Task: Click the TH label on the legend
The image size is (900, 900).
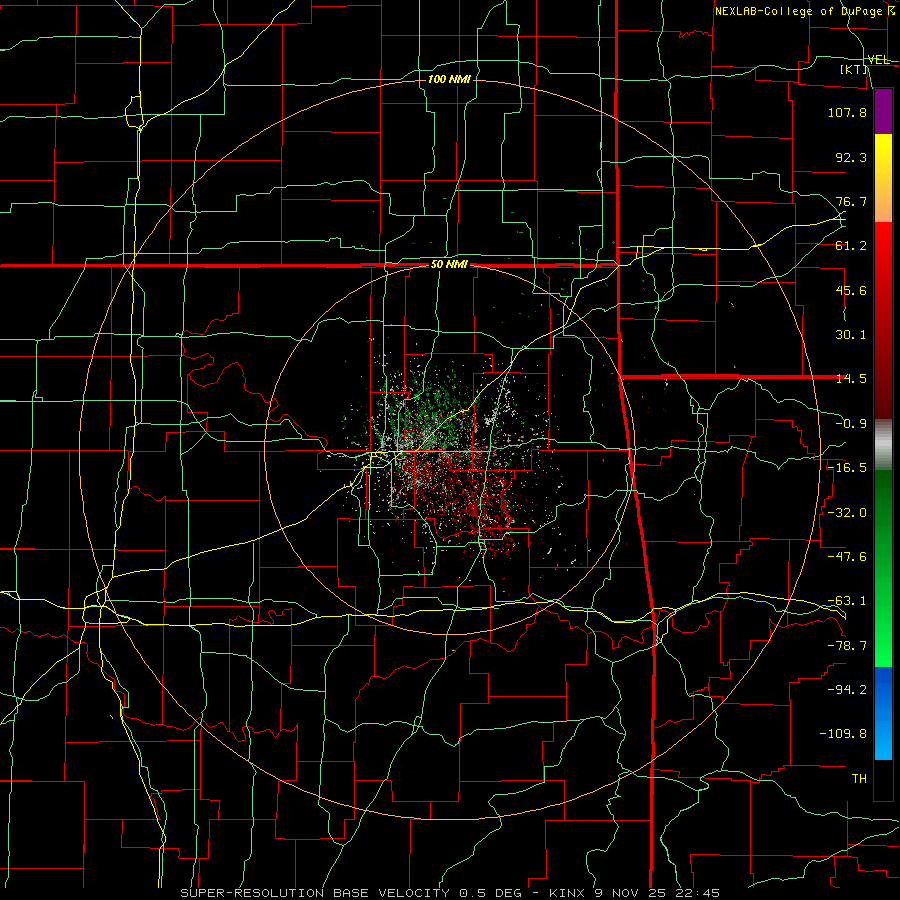Action: [x=859, y=778]
